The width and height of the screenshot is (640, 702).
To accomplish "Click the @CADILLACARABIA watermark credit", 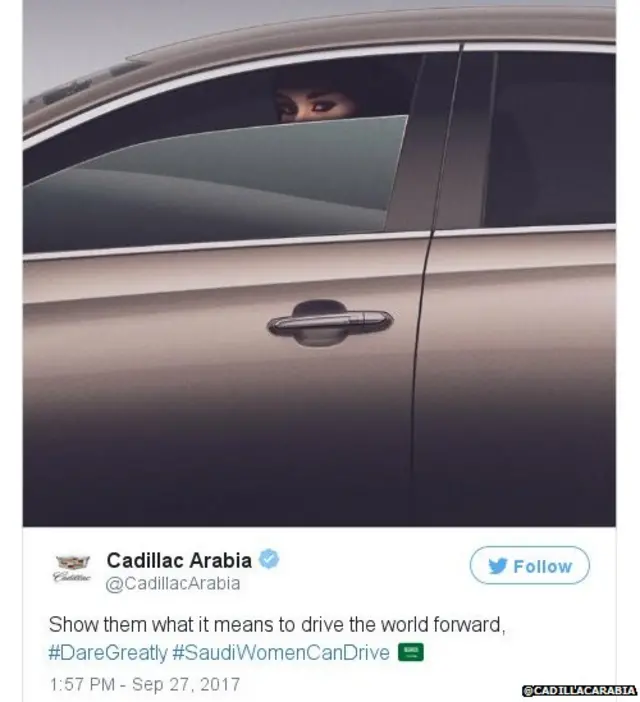I will pos(579,690).
